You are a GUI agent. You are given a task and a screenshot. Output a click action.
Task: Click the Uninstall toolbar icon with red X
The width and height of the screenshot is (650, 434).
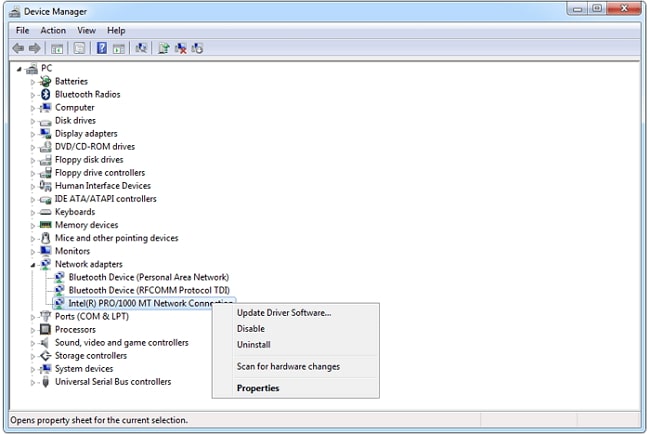point(181,48)
